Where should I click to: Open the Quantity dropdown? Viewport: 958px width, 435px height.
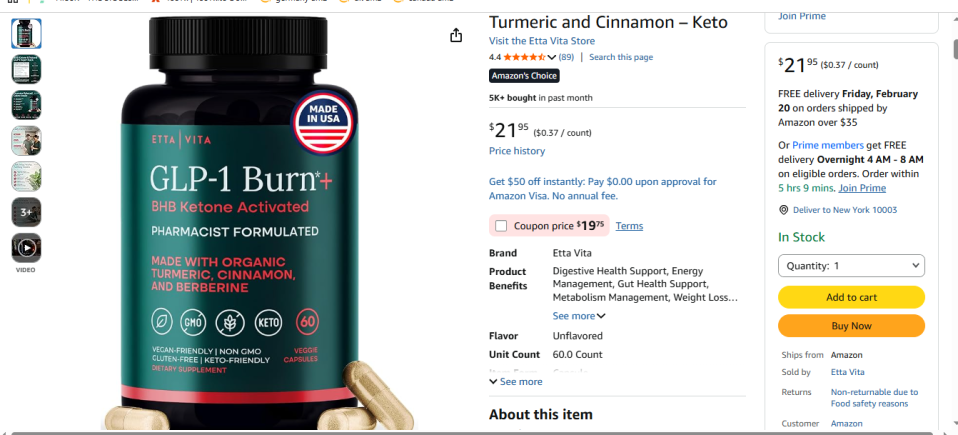point(851,266)
